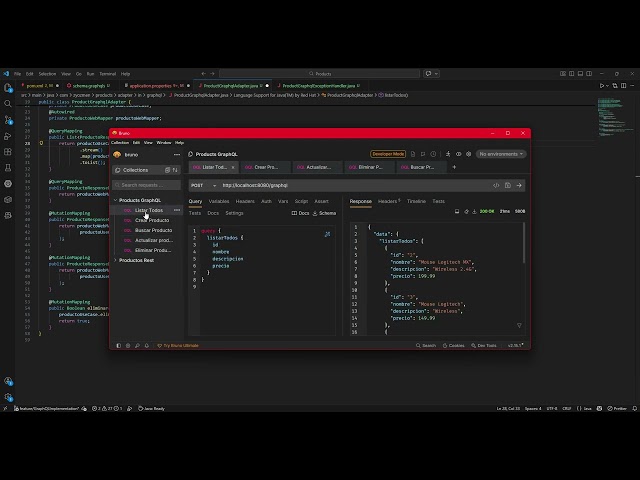The image size is (640, 480).
Task: Click the VS Code command center search box
Action: (320, 74)
